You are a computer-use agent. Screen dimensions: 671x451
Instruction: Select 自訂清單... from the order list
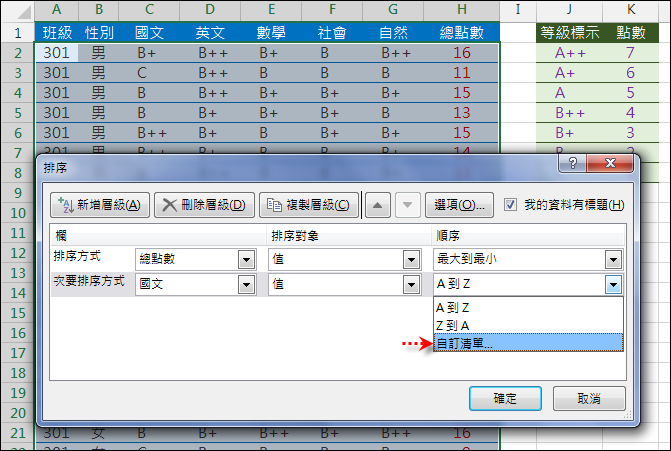pyautogui.click(x=528, y=343)
